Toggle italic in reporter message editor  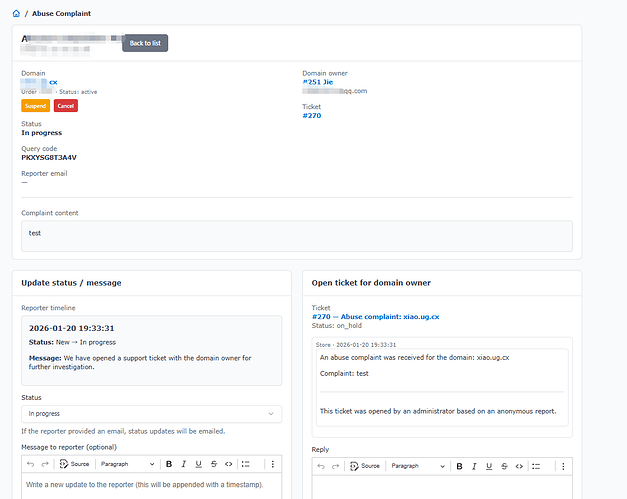184,464
